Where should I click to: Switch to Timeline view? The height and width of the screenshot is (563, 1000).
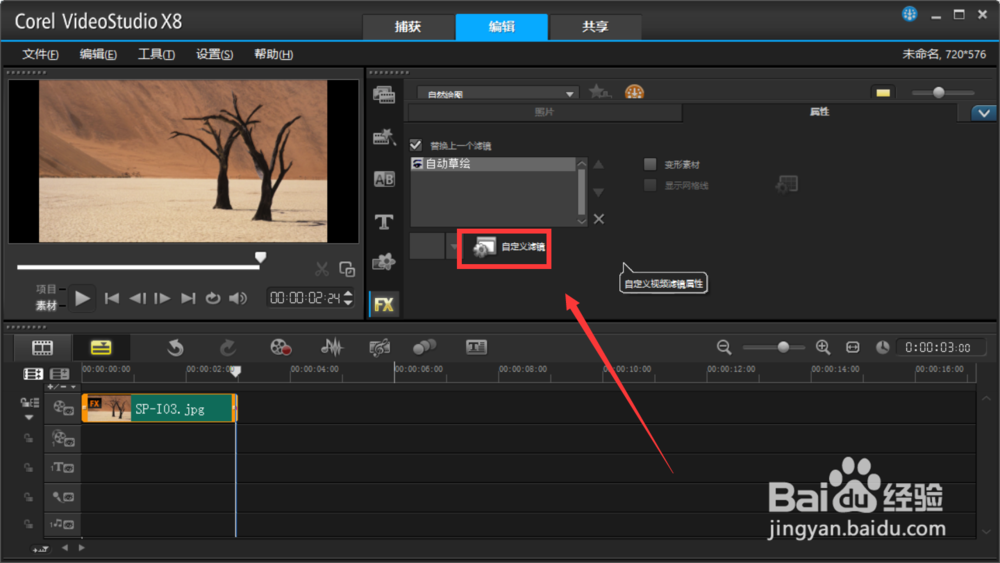[x=101, y=347]
